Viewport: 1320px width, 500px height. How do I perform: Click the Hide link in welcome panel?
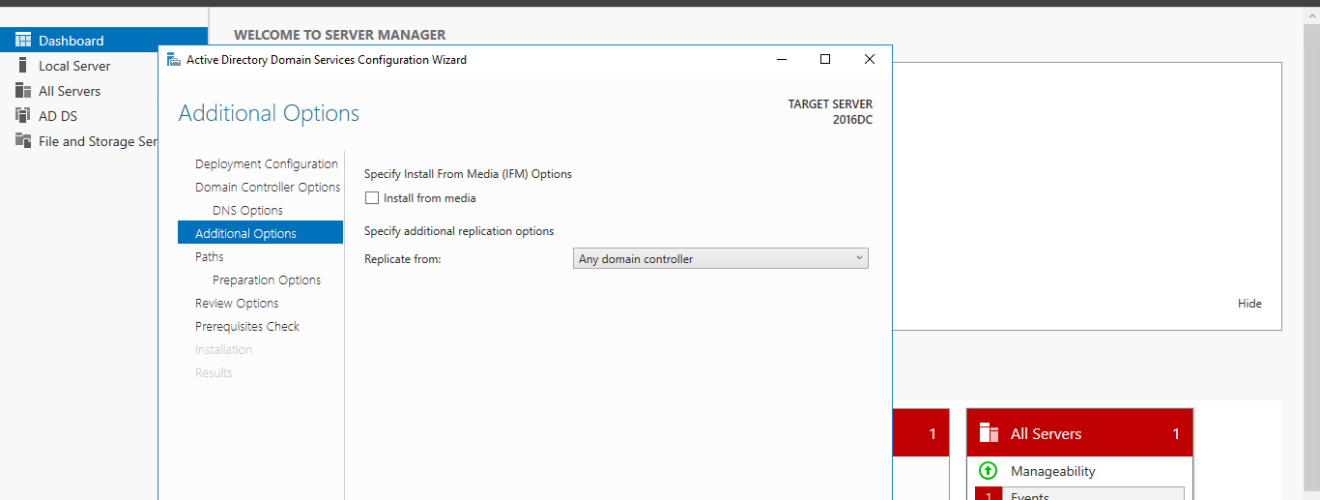[x=1249, y=303]
